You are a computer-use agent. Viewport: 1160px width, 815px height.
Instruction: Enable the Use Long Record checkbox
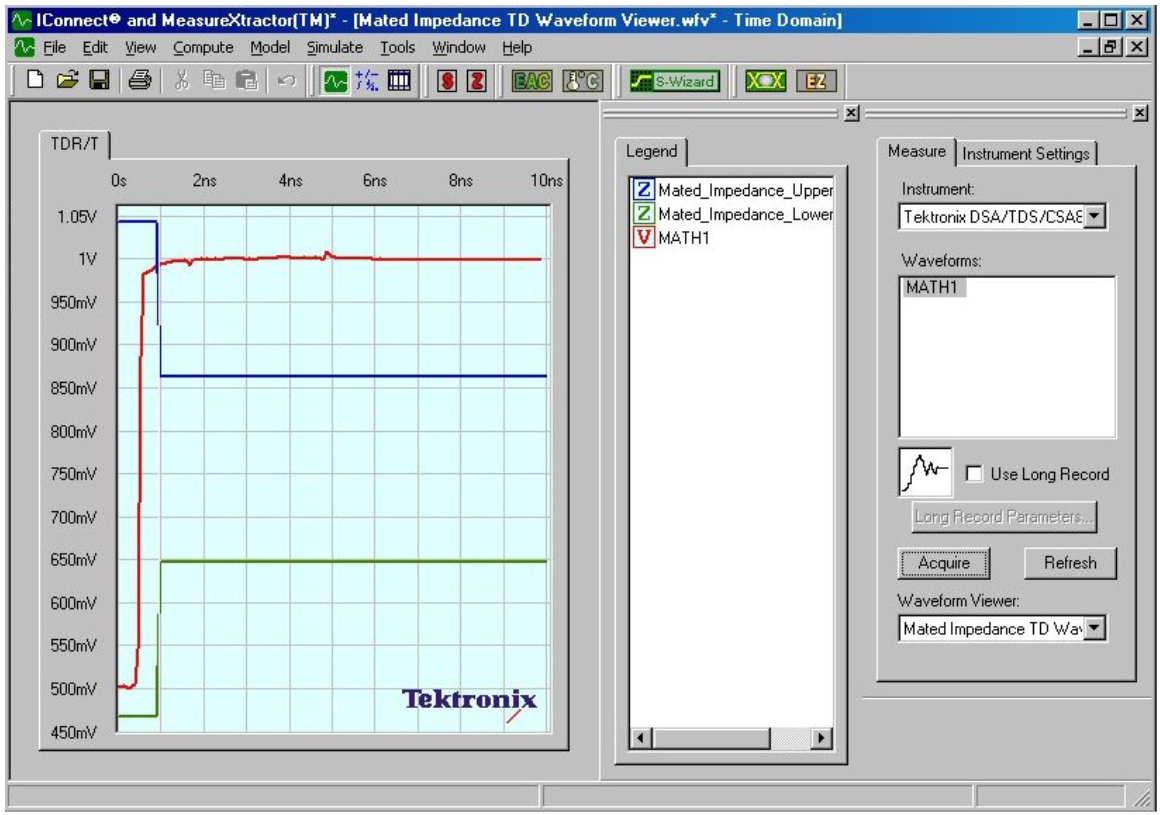[x=974, y=474]
